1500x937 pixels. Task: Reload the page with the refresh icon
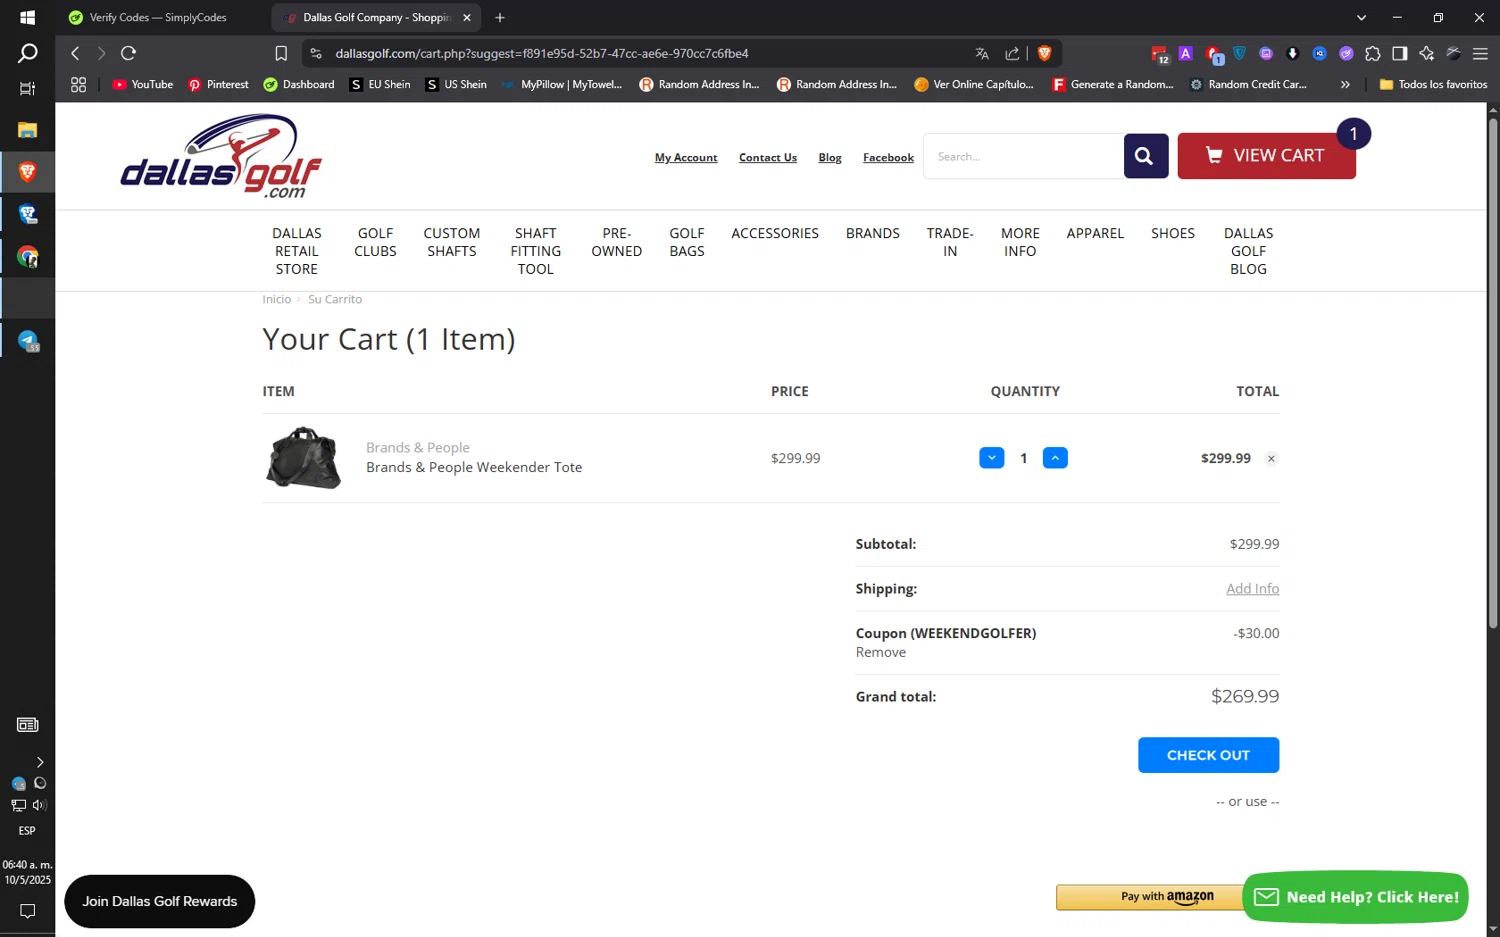pyautogui.click(x=128, y=53)
